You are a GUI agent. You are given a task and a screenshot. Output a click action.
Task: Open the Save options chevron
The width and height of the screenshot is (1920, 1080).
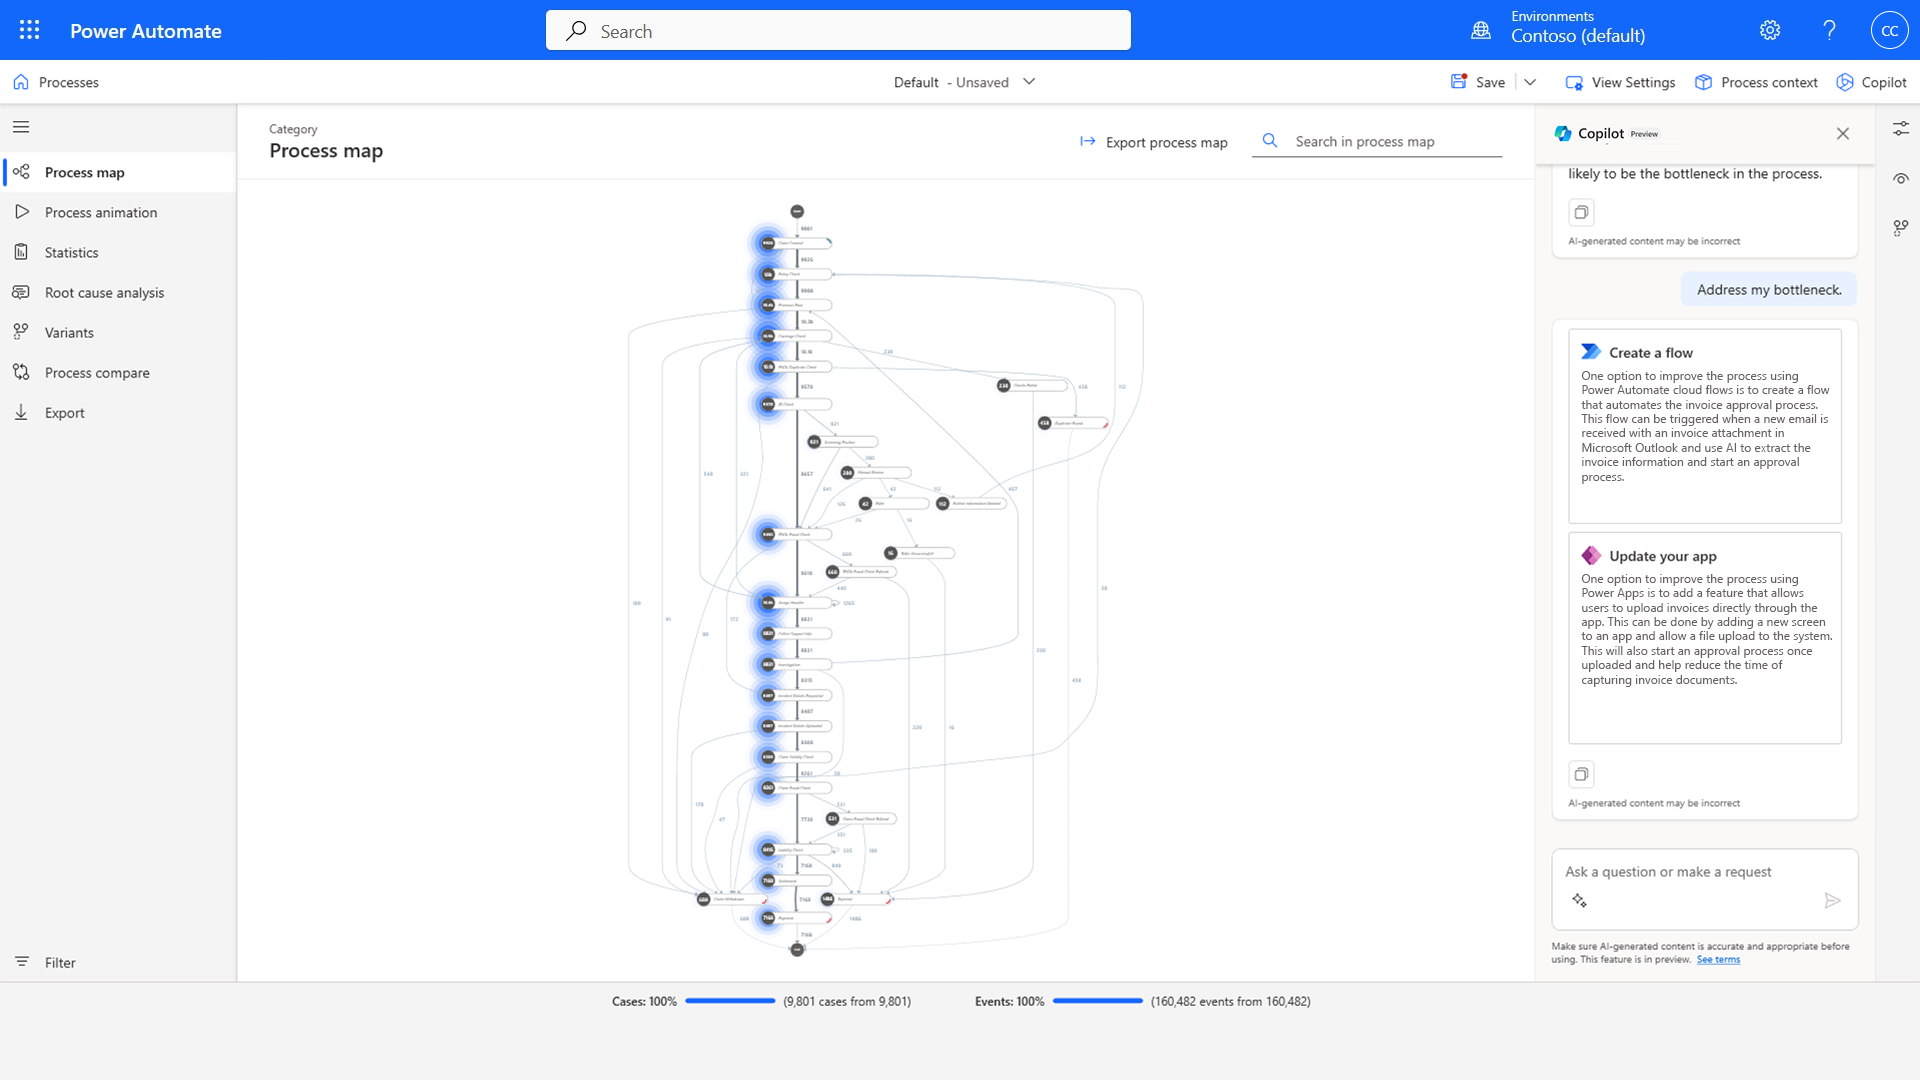pyautogui.click(x=1531, y=82)
